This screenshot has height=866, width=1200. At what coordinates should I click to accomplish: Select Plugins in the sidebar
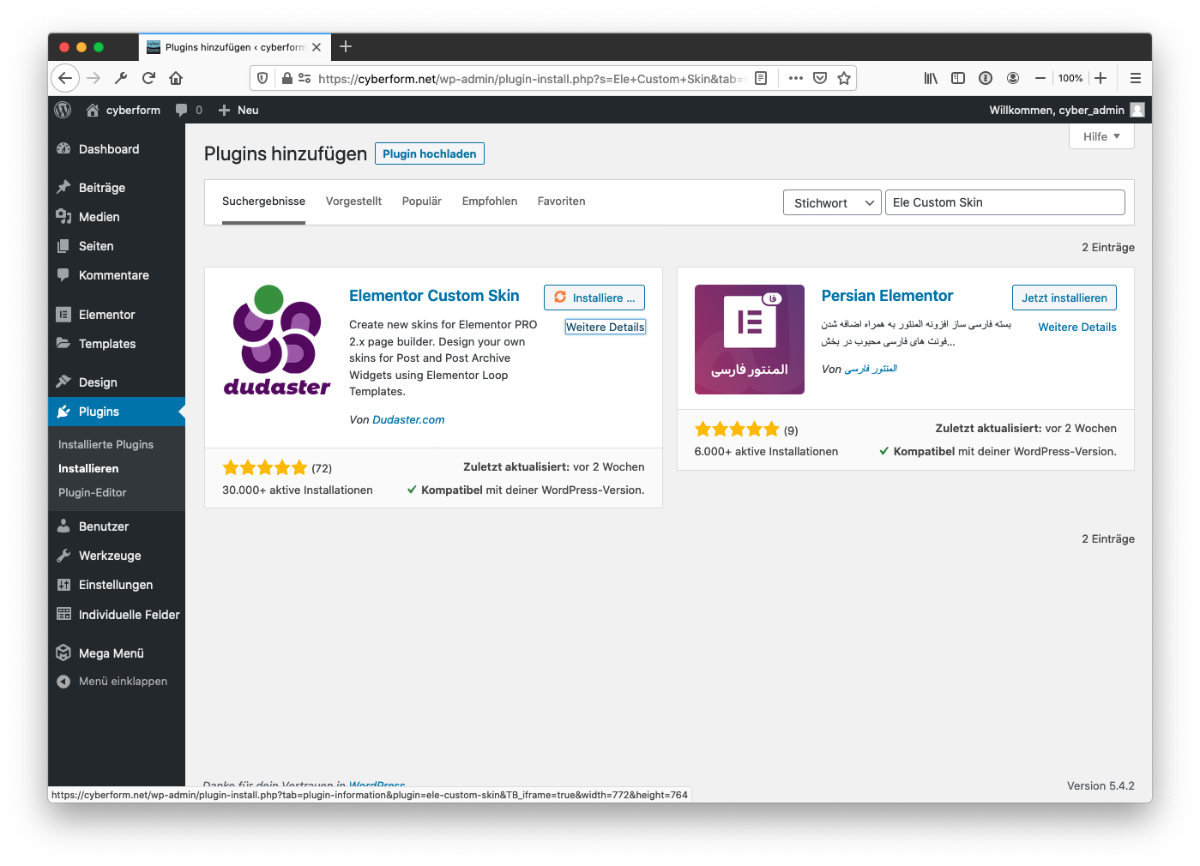point(116,411)
